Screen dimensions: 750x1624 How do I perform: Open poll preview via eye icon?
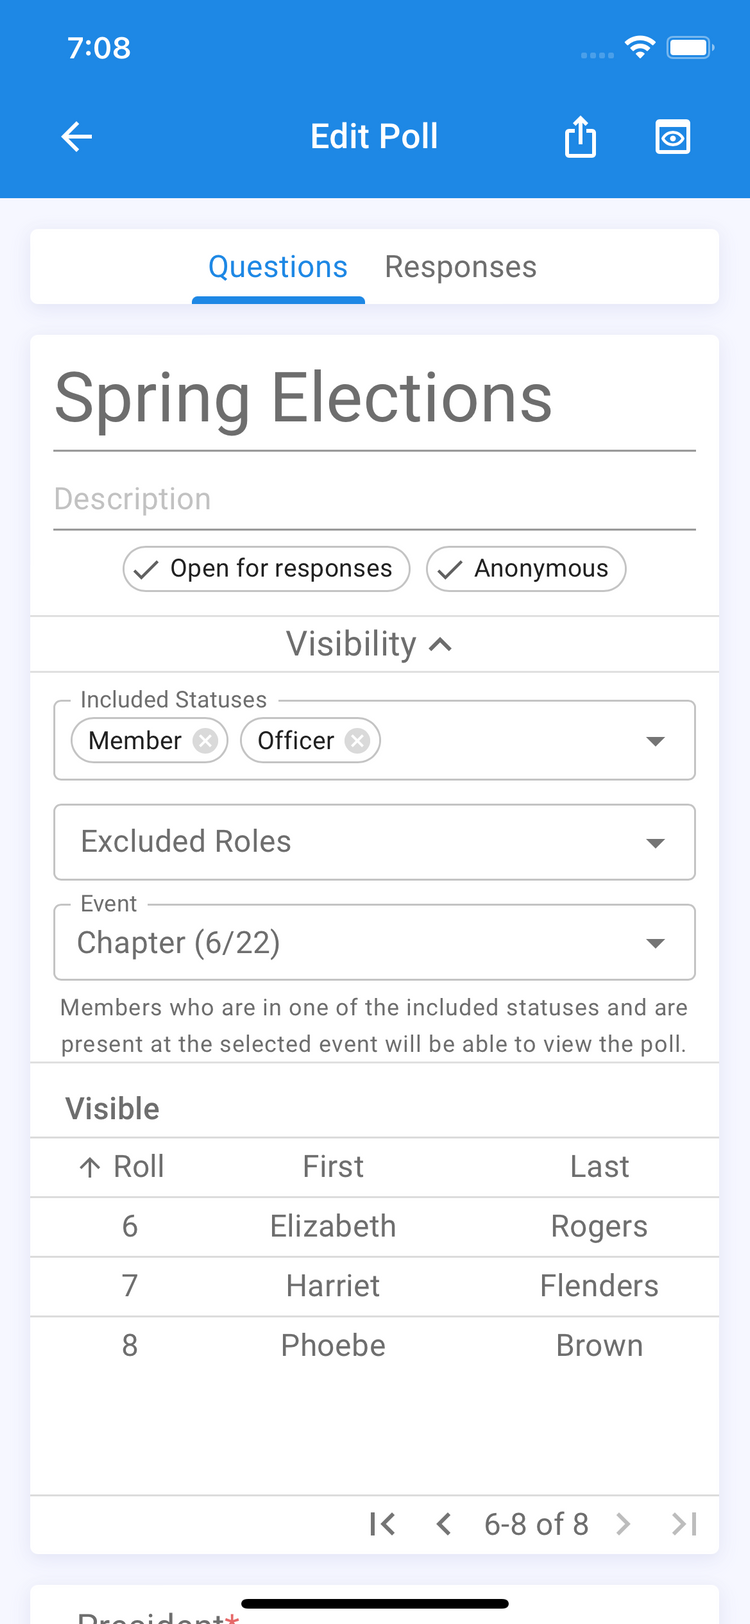672,137
